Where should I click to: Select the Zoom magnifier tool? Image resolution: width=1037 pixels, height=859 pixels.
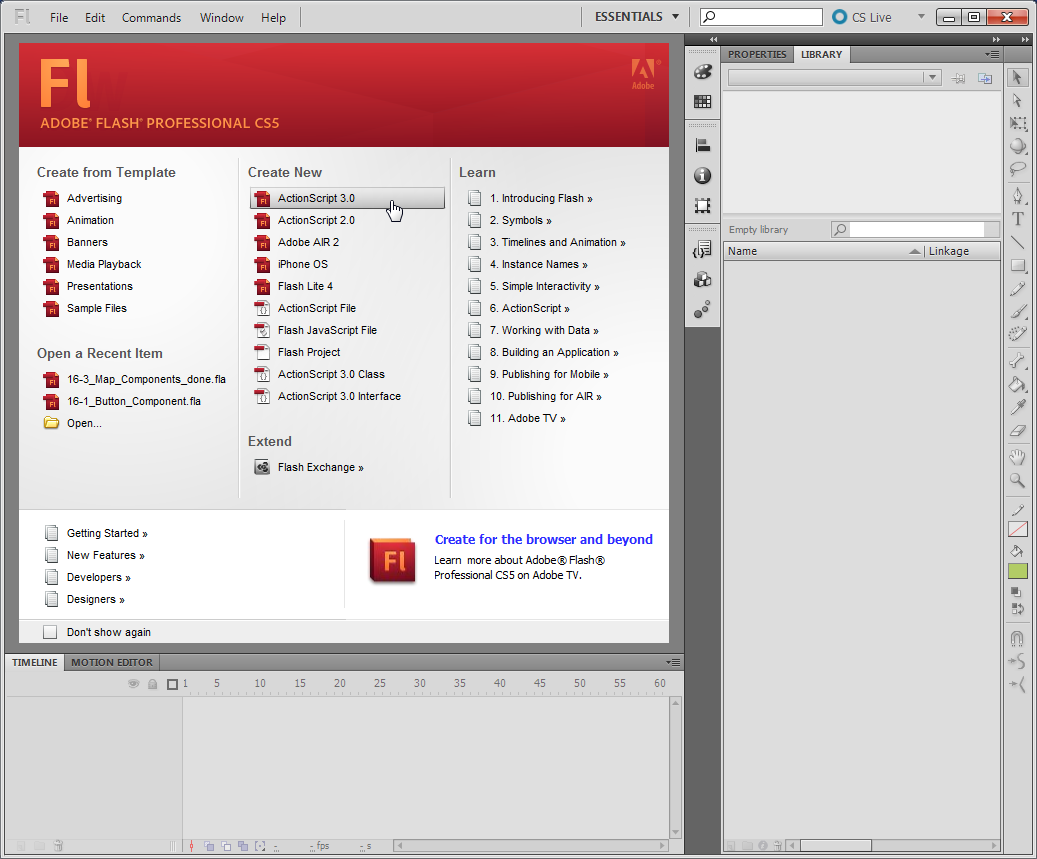1017,480
